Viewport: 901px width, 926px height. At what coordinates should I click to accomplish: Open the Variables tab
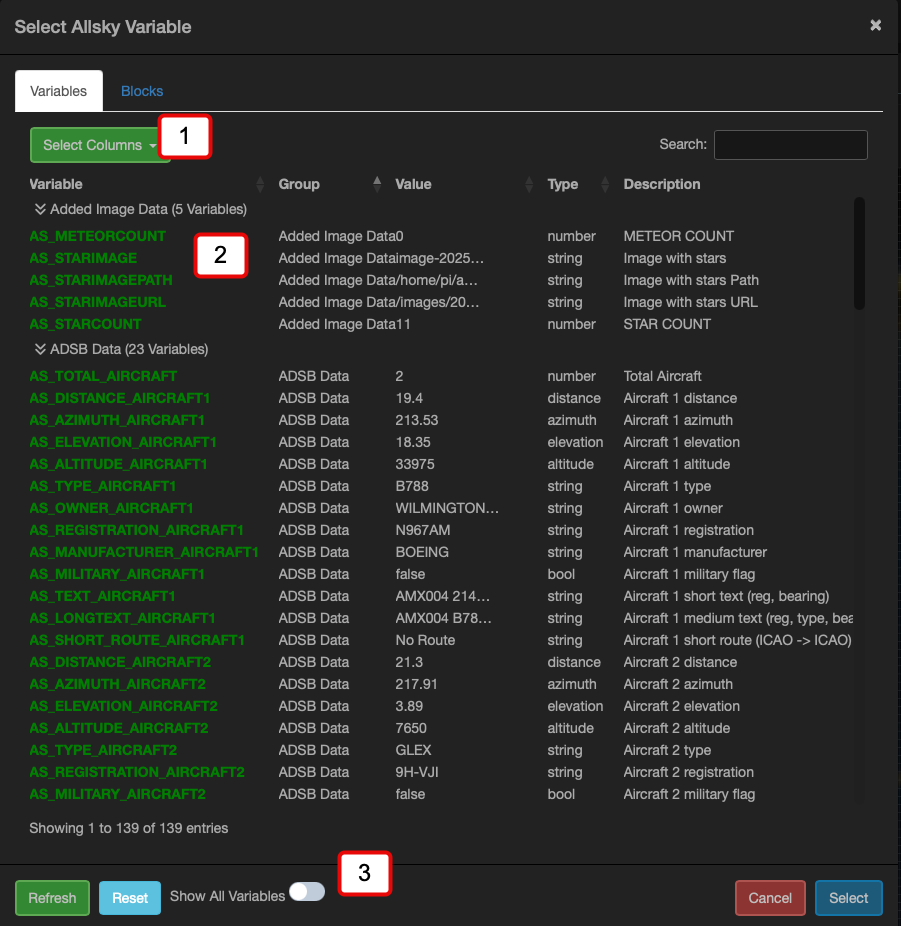click(58, 91)
